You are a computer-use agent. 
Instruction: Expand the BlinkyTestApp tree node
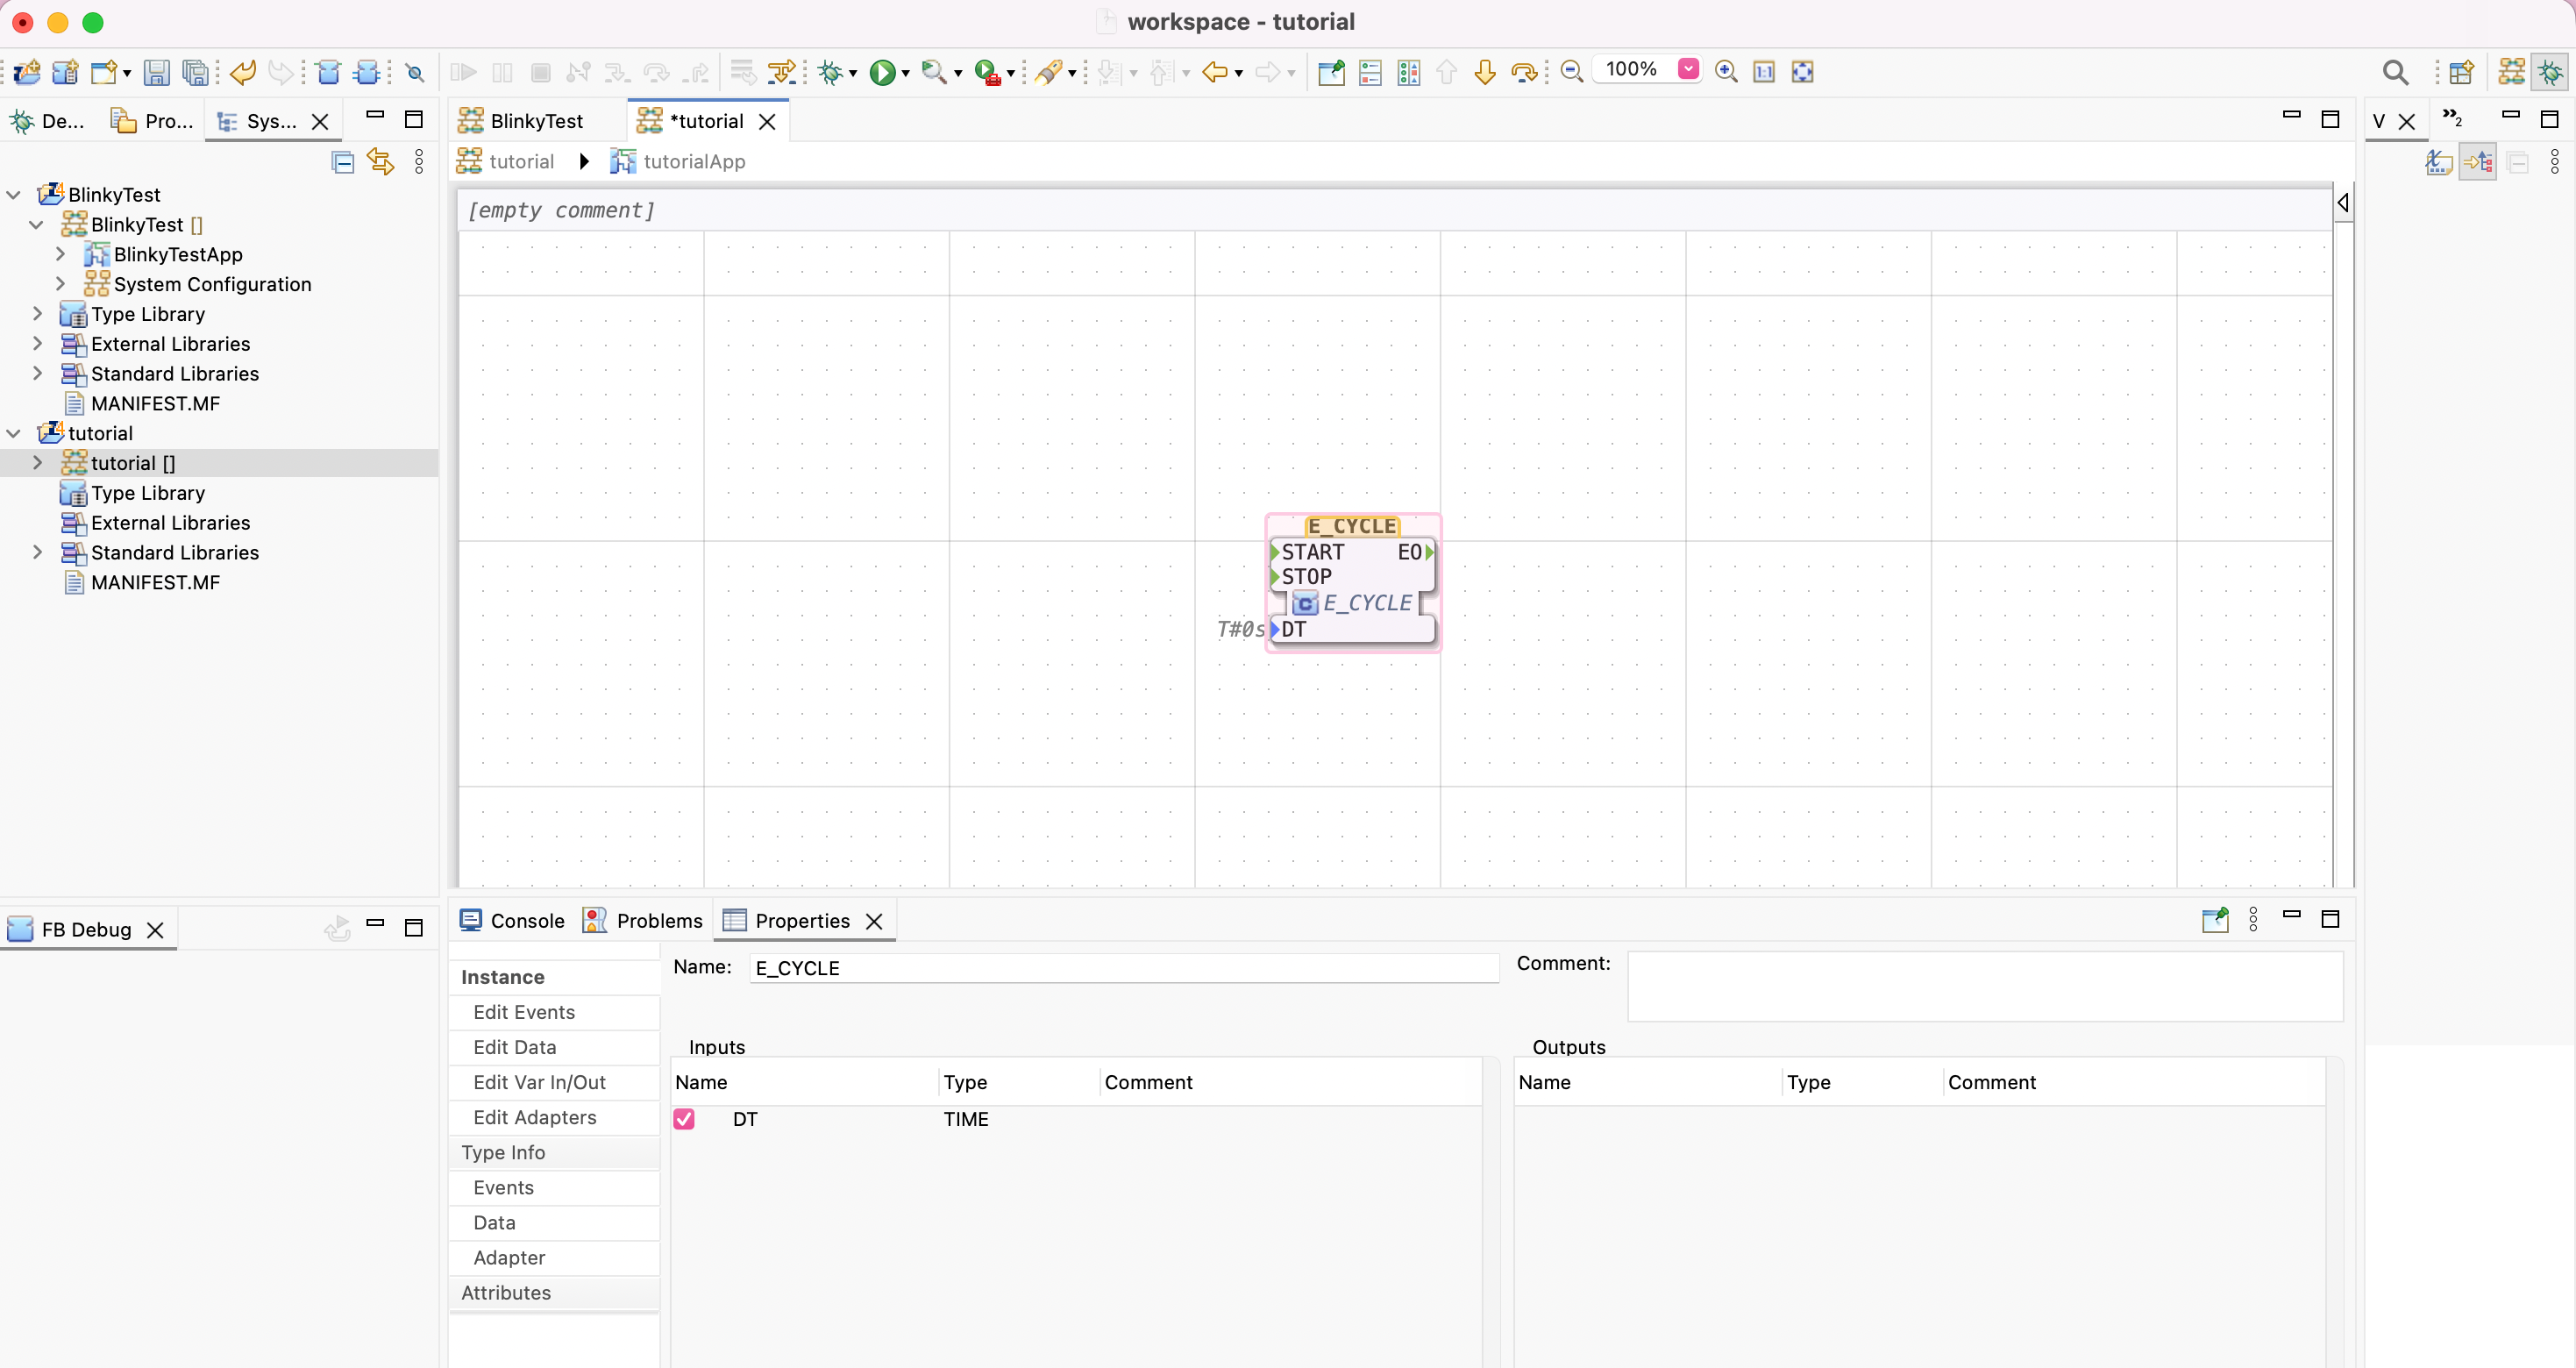coord(60,254)
